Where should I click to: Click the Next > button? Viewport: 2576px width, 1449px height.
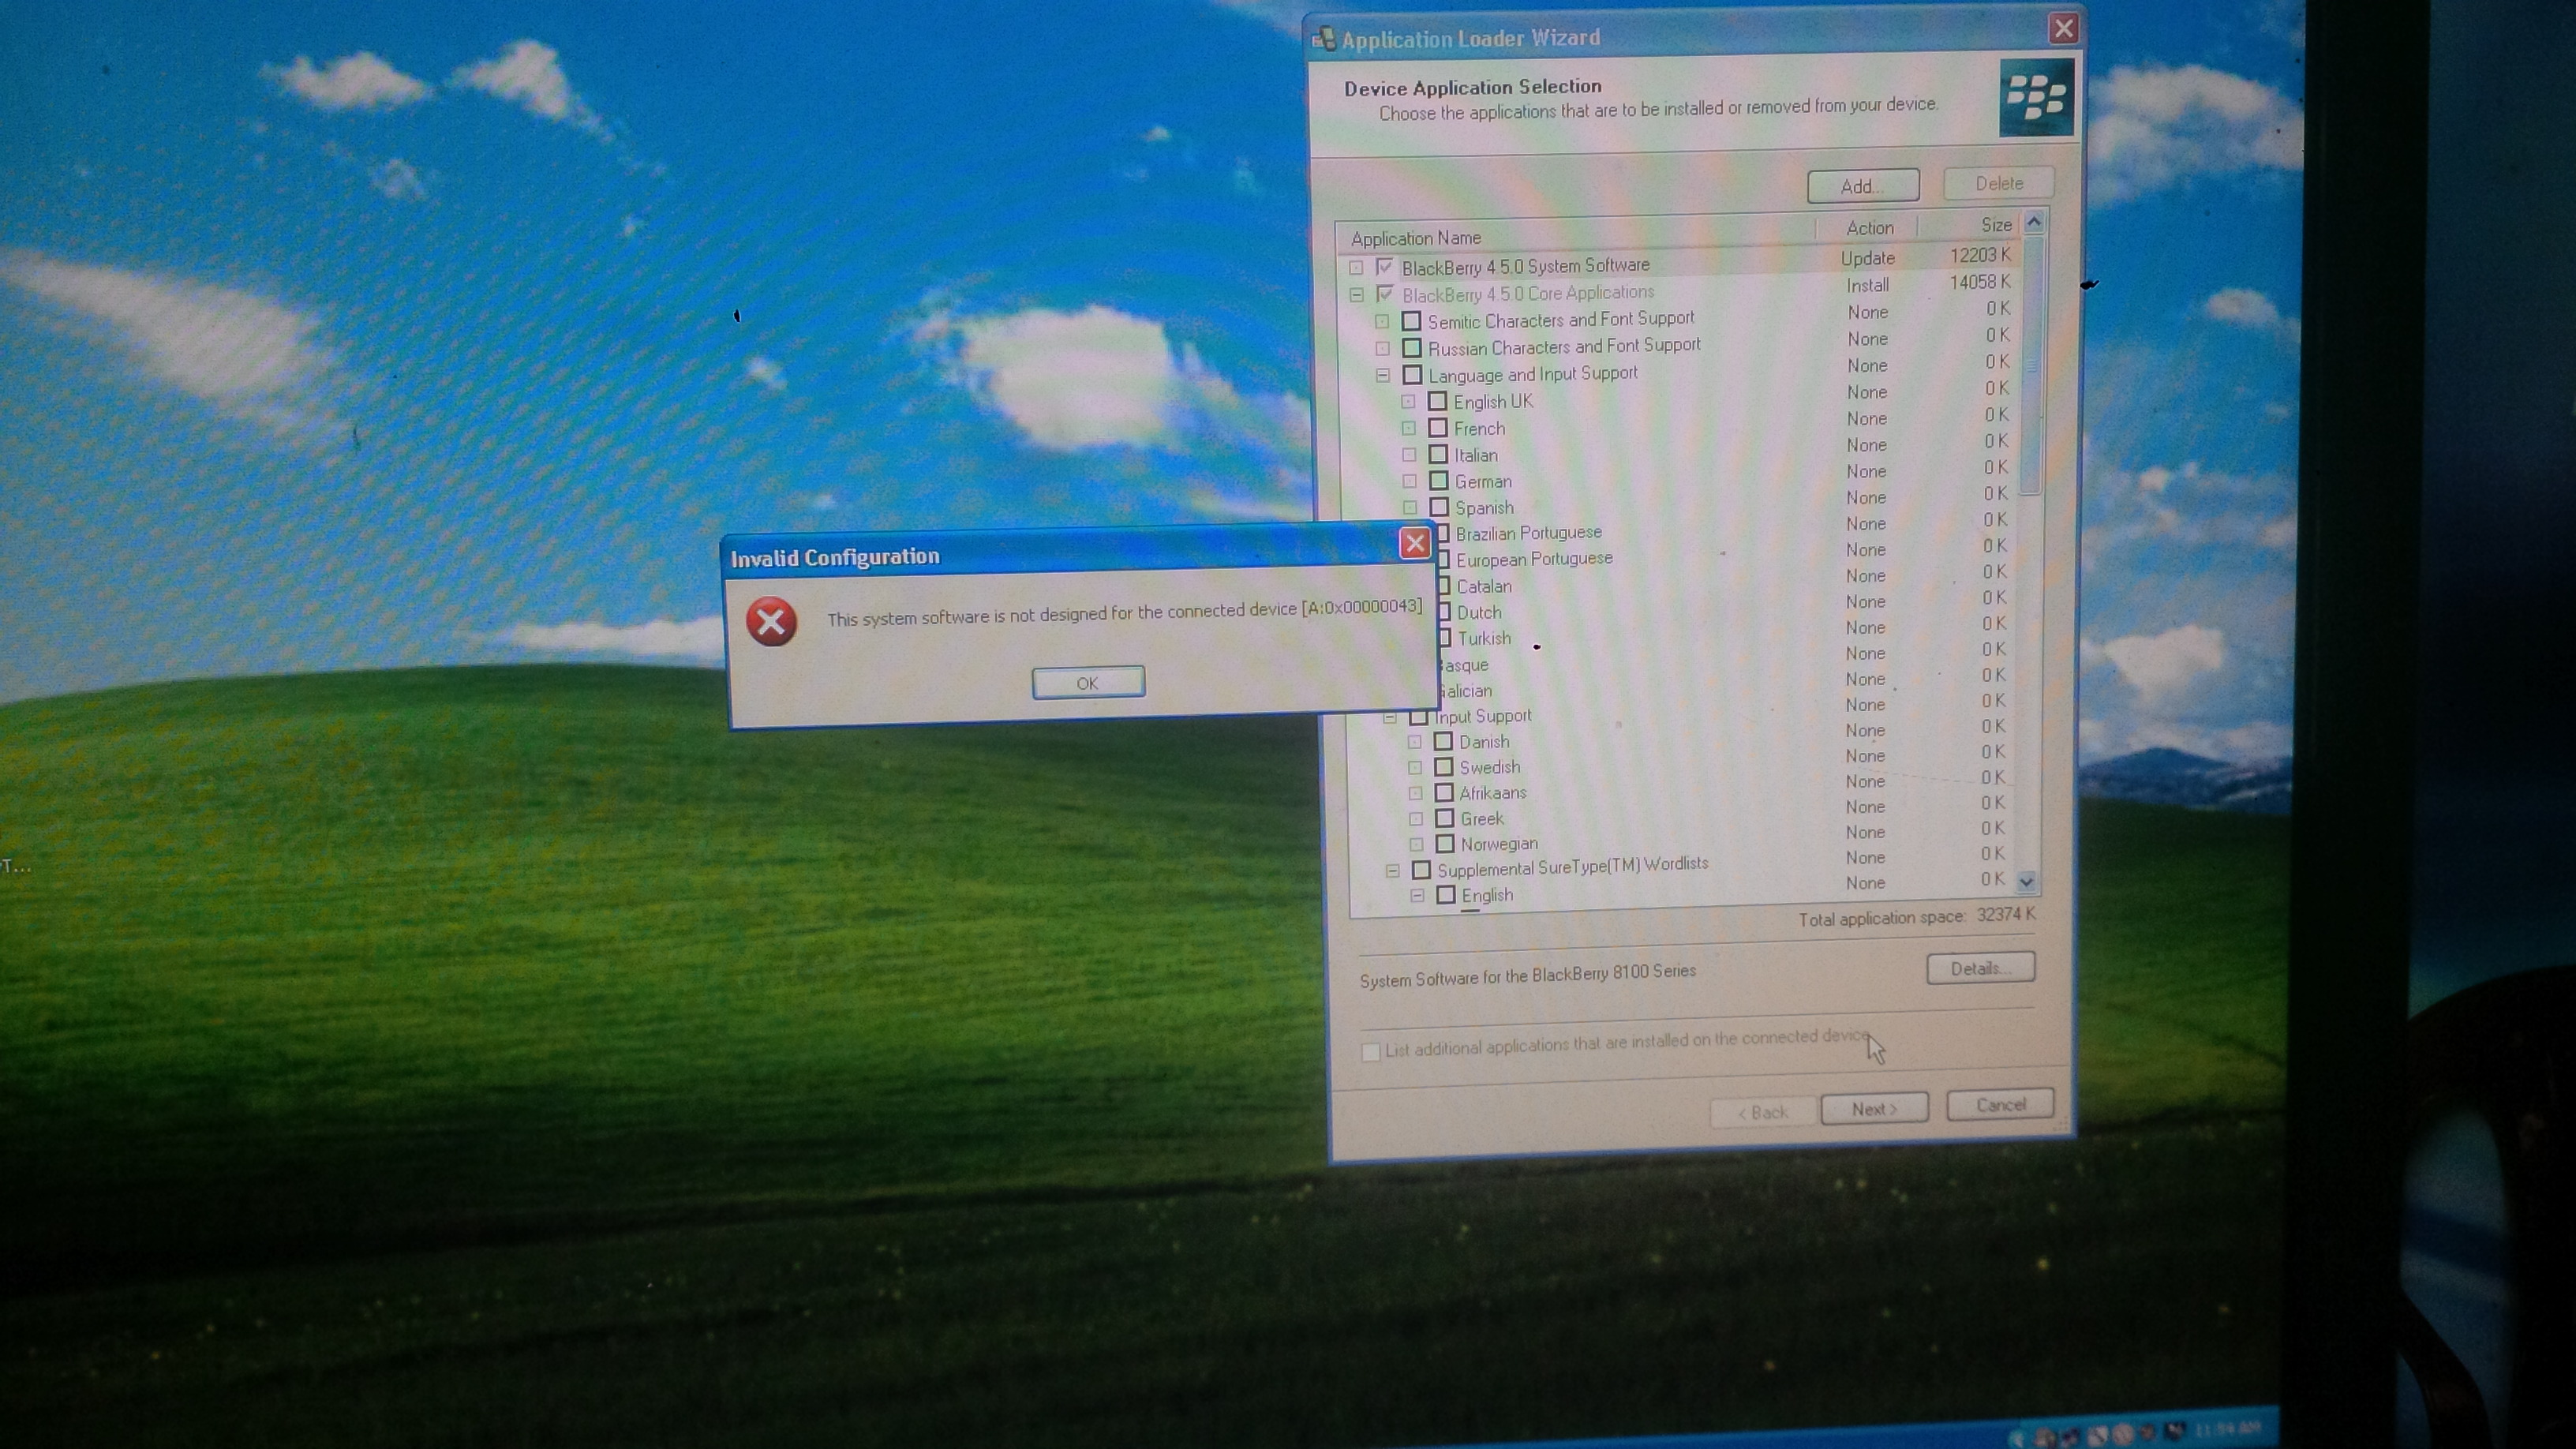click(x=1874, y=1109)
